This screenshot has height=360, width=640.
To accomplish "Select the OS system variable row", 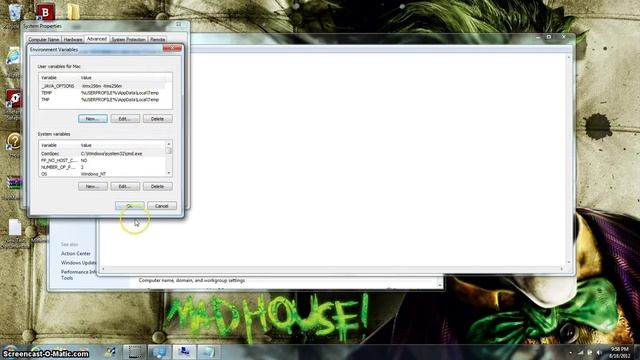I will click(x=102, y=174).
